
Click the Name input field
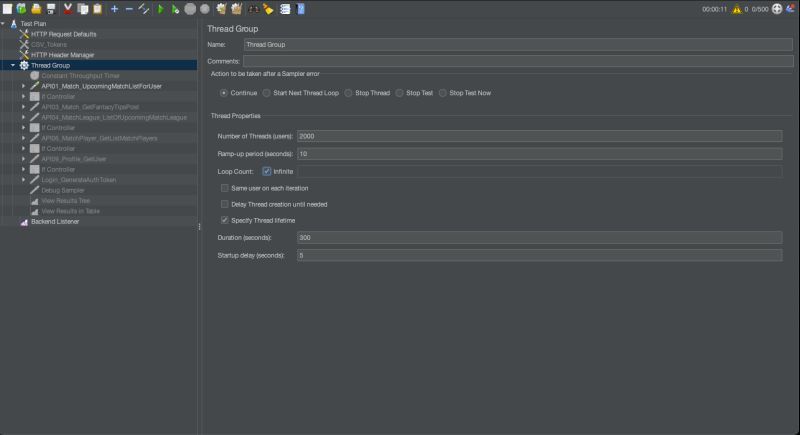518,44
